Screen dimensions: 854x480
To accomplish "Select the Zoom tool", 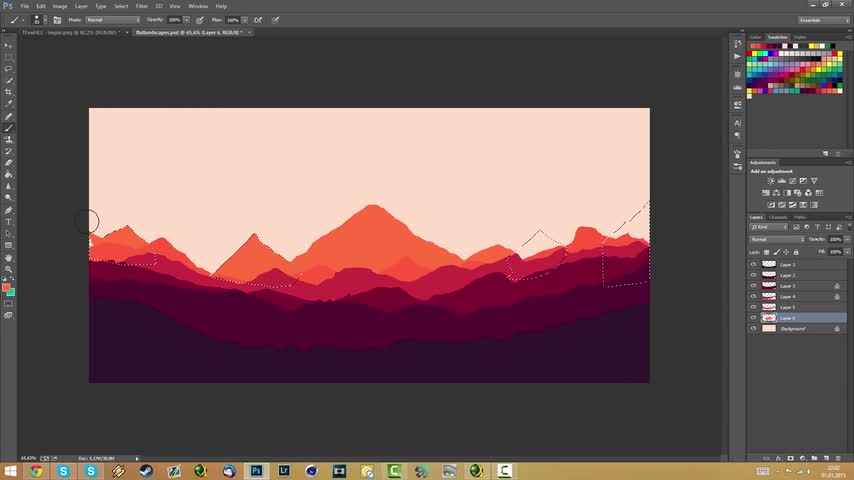I will (8, 269).
